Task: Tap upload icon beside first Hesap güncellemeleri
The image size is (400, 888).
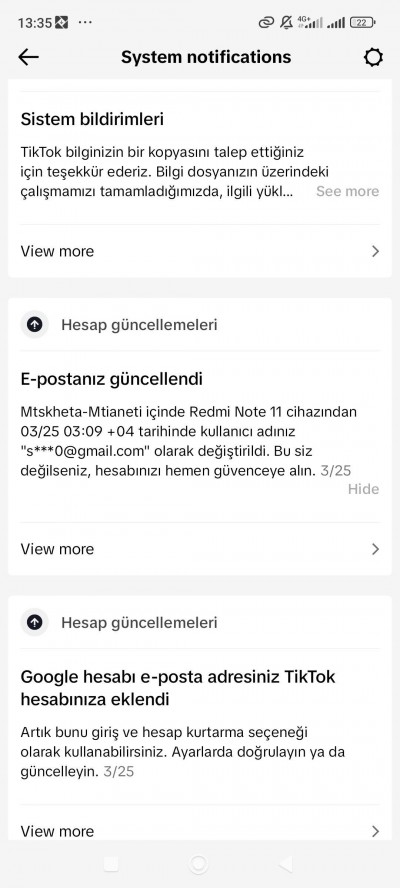Action: pos(35,325)
